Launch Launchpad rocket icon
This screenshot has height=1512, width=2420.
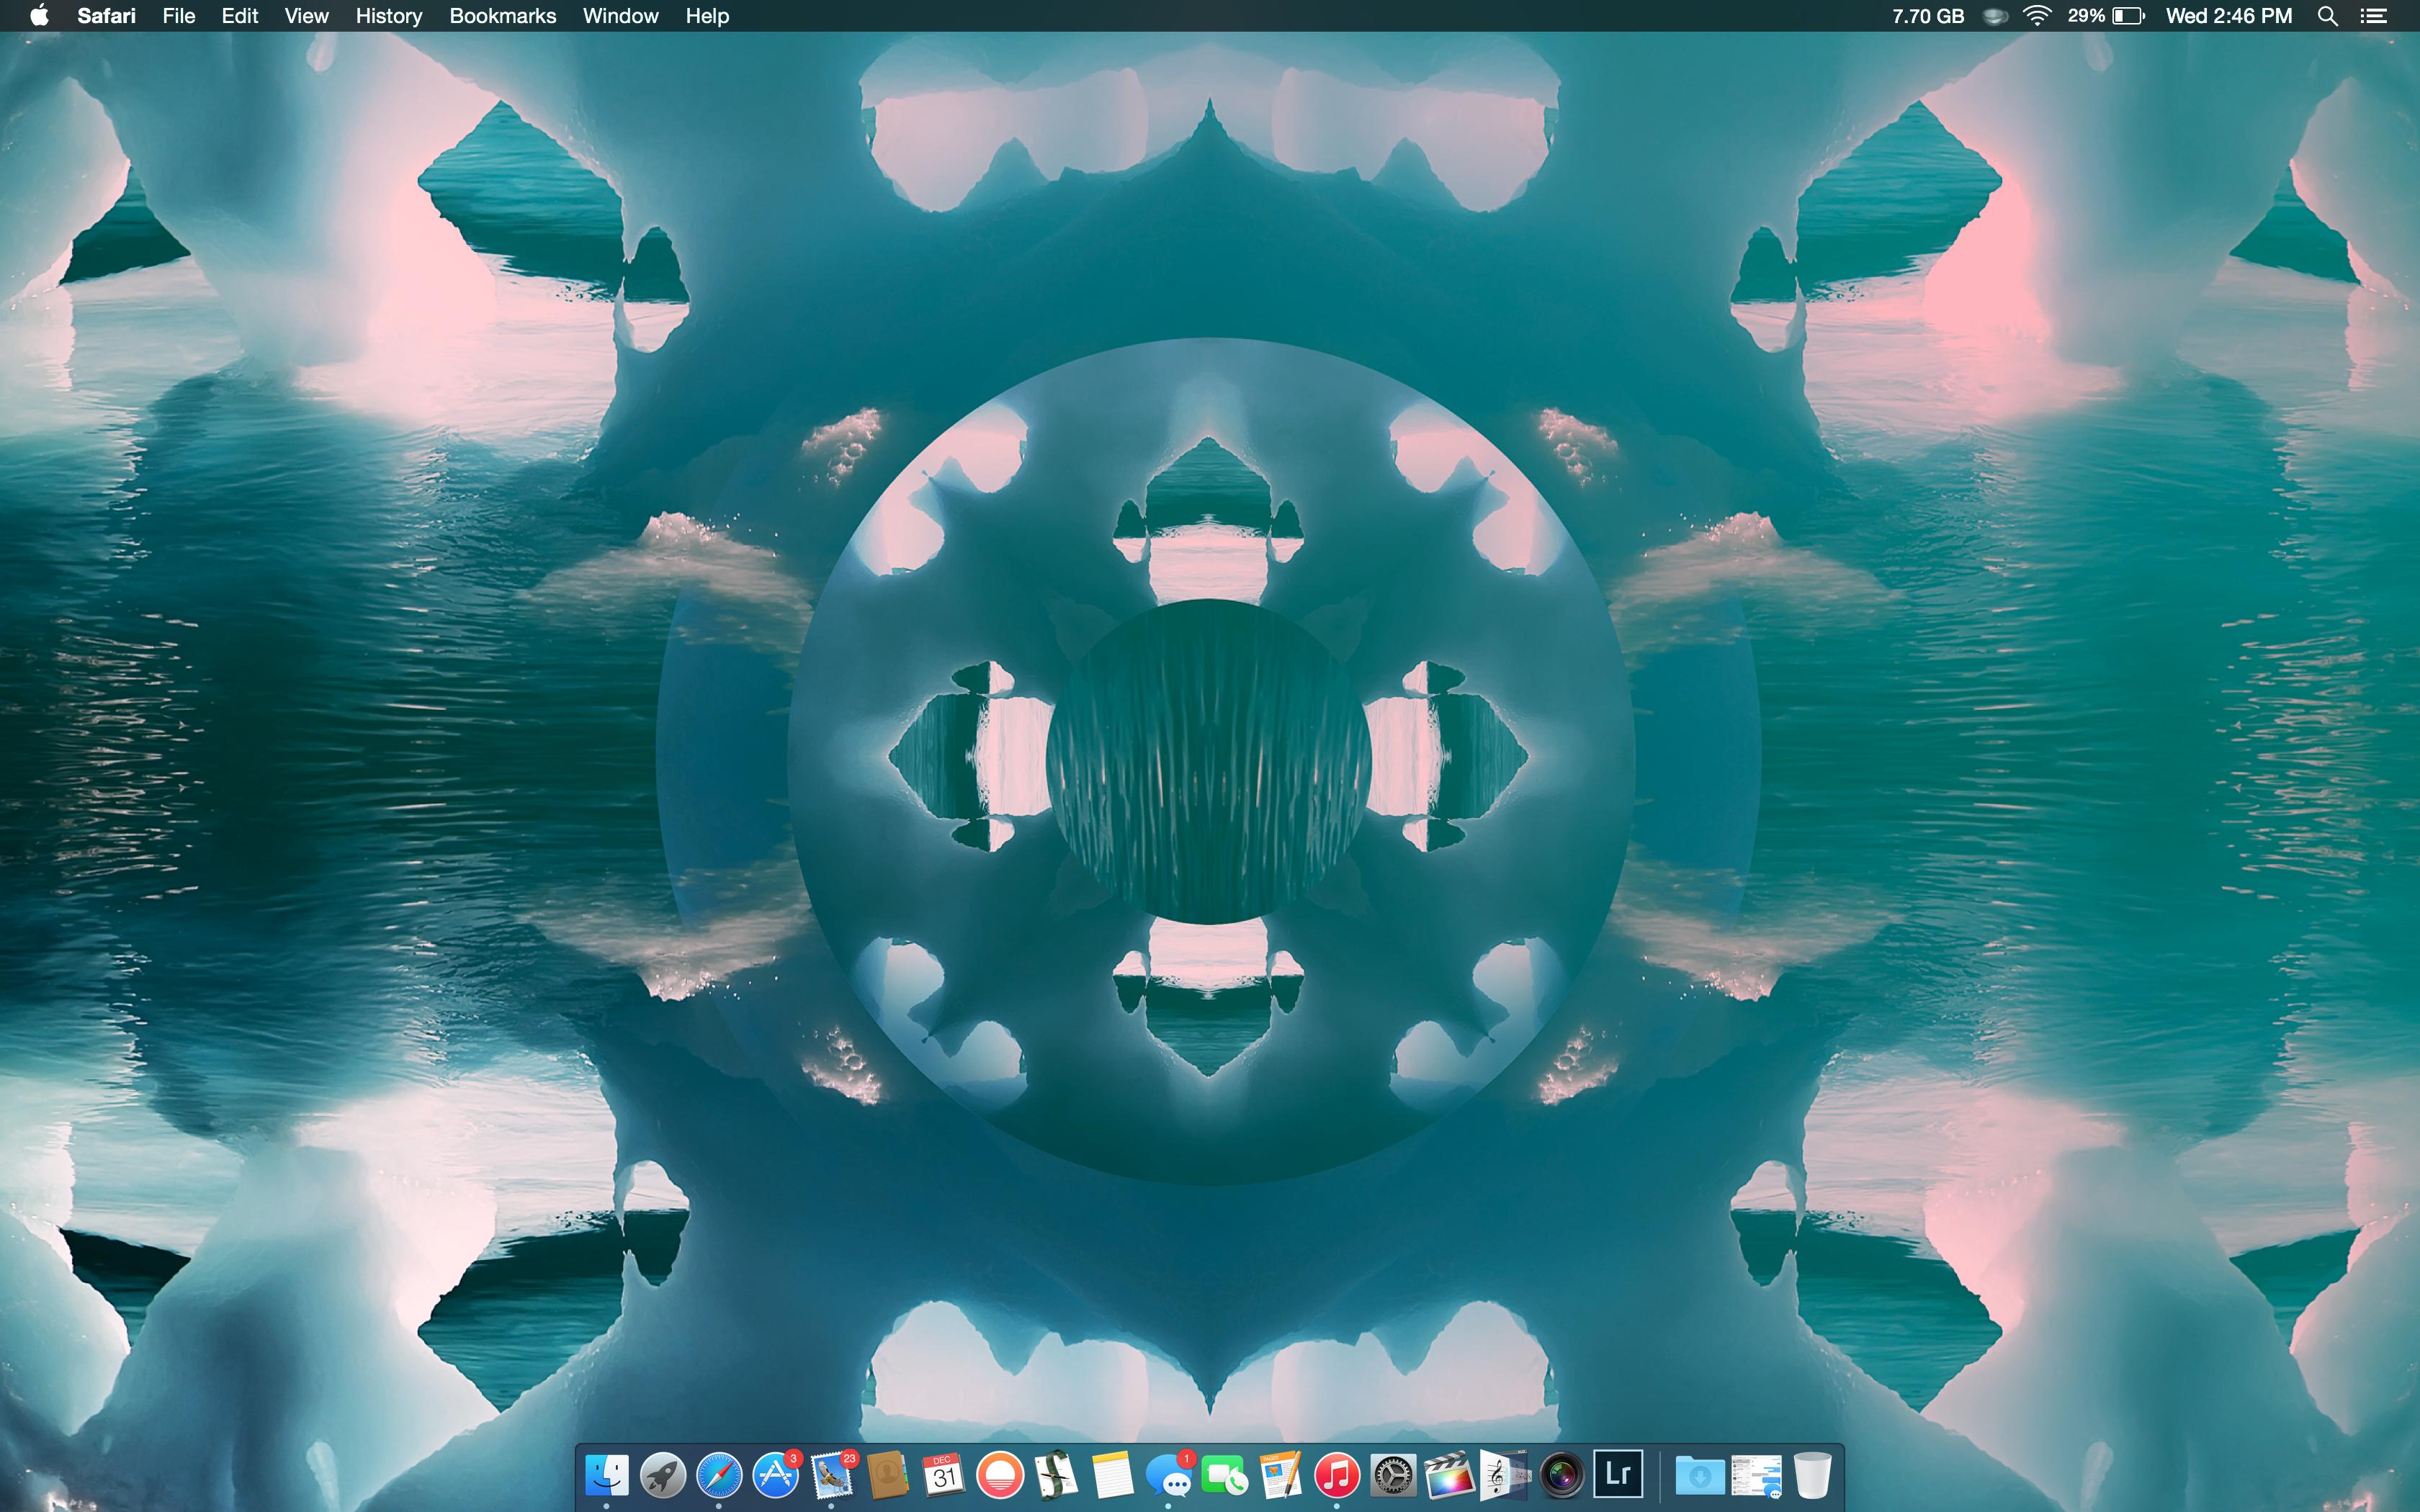click(663, 1475)
